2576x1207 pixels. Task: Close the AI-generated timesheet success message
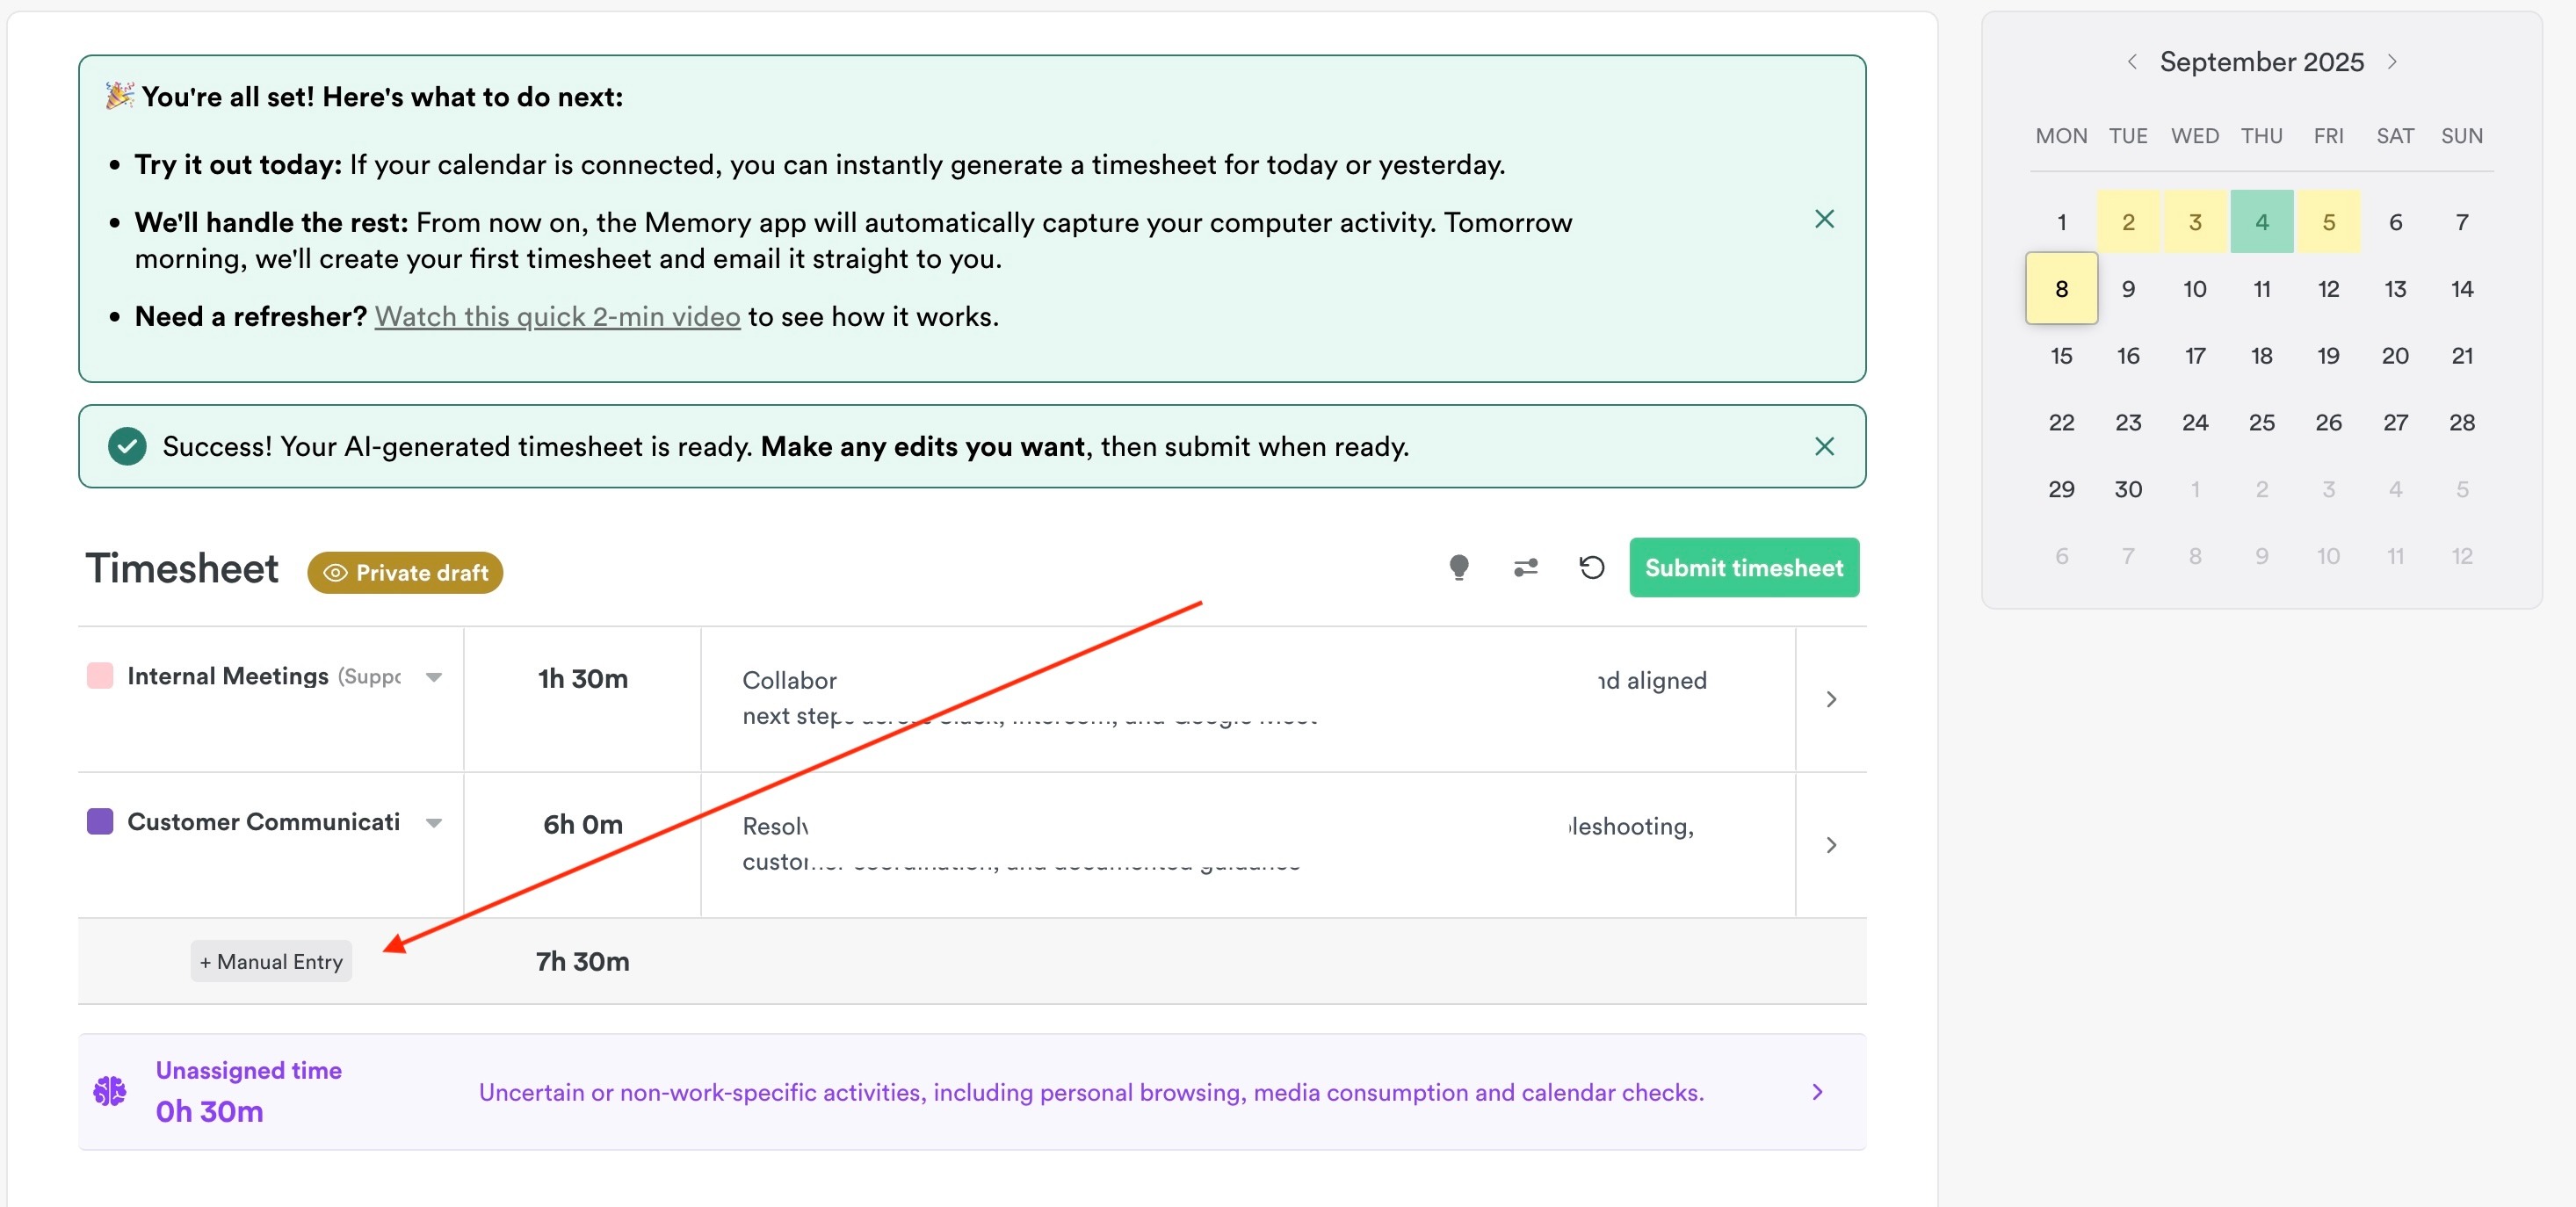coord(1825,446)
